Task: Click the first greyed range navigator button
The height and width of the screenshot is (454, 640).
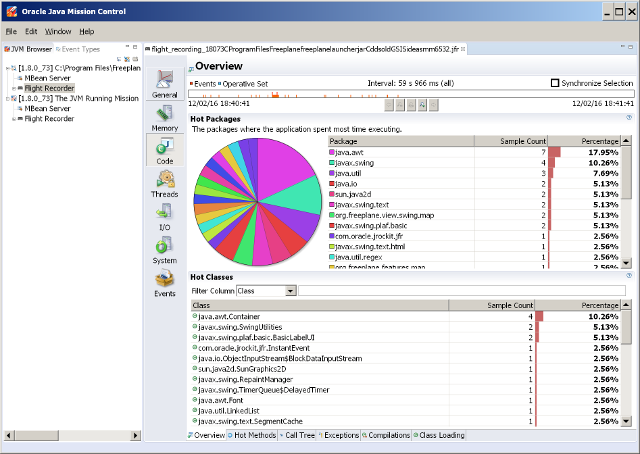Action: coord(389,105)
